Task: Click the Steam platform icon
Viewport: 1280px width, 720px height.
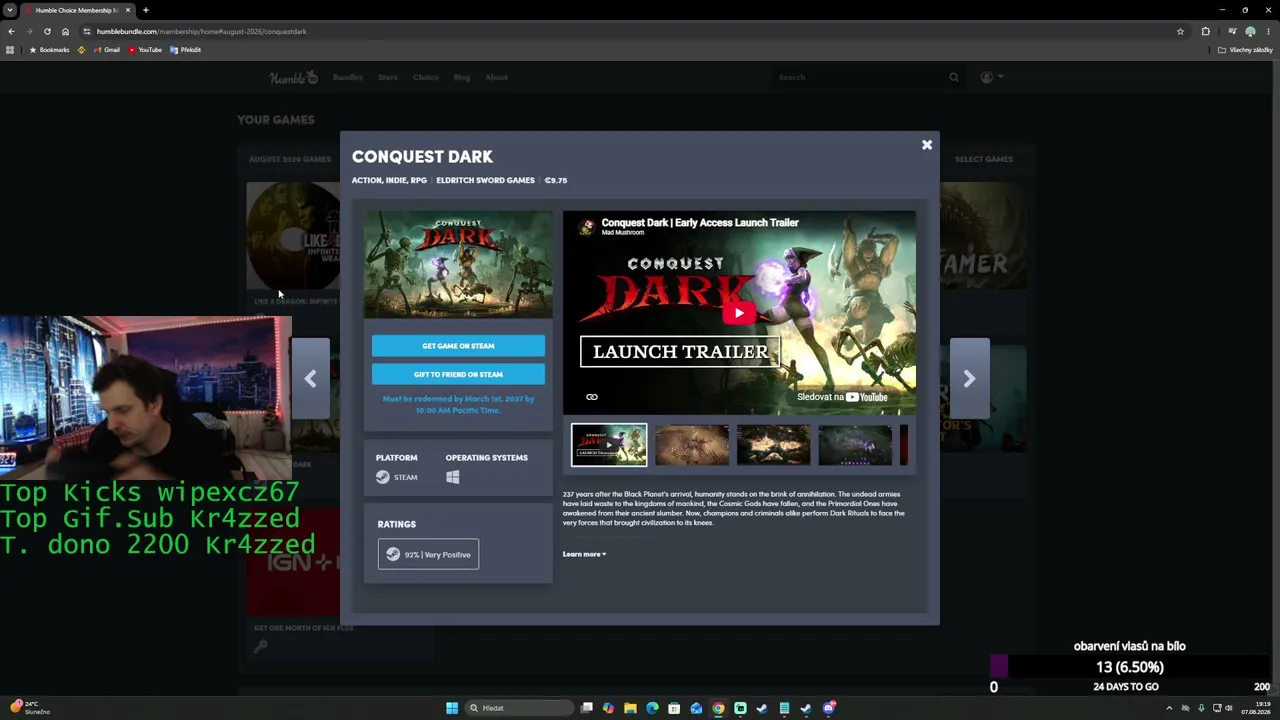Action: 383,477
